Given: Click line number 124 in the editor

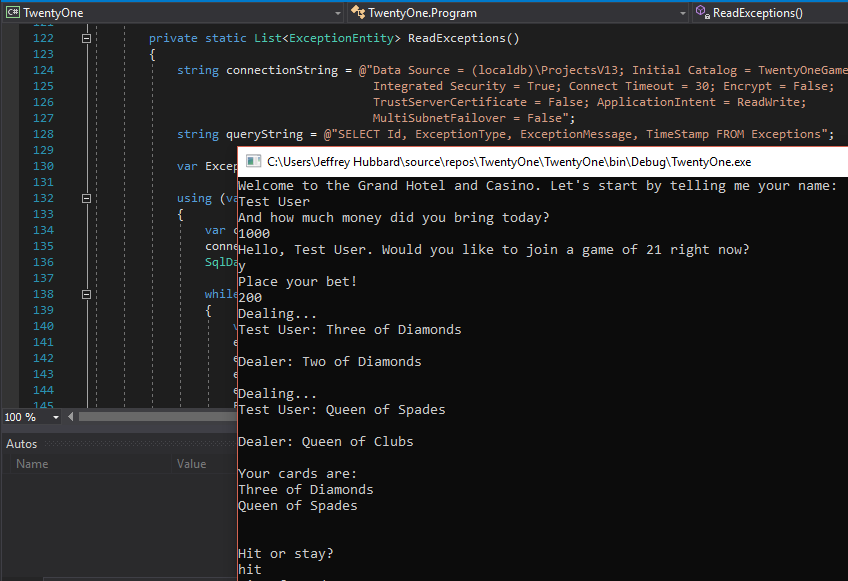Looking at the screenshot, I should click(43, 70).
